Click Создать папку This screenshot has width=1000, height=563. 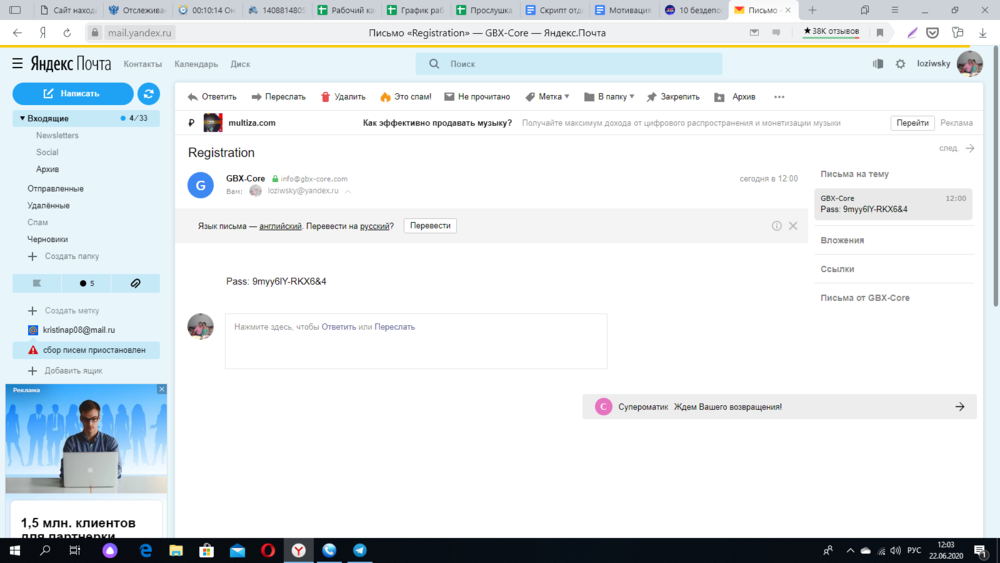tap(64, 256)
